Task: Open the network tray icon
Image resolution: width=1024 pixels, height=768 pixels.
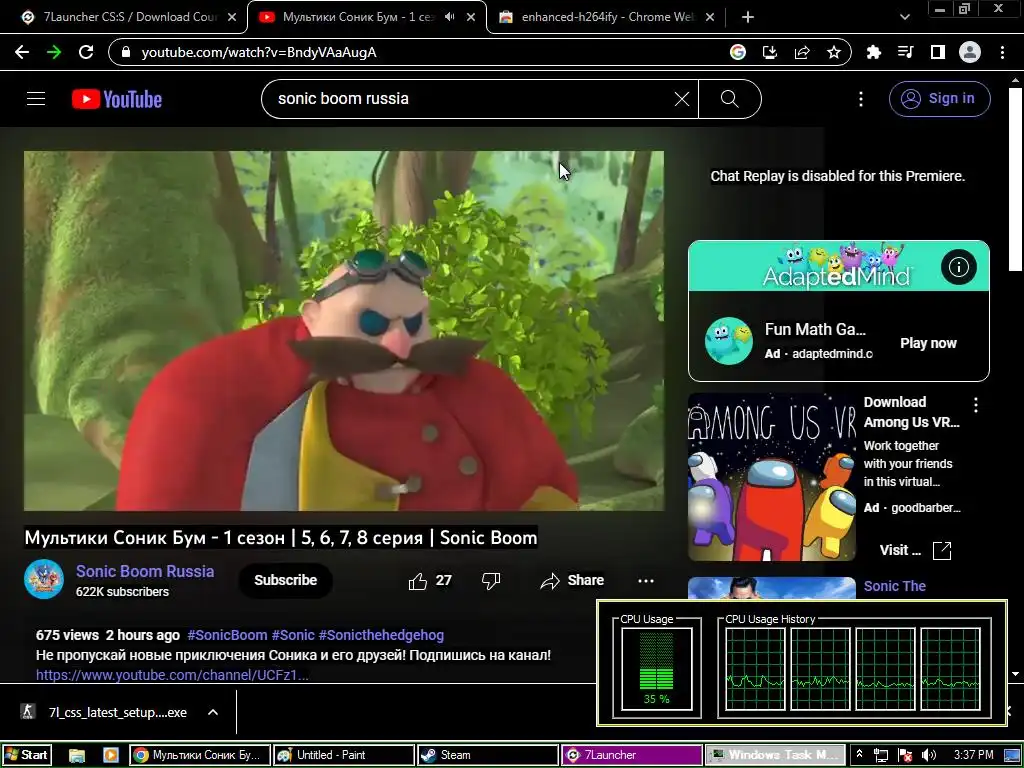Action: pos(881,756)
